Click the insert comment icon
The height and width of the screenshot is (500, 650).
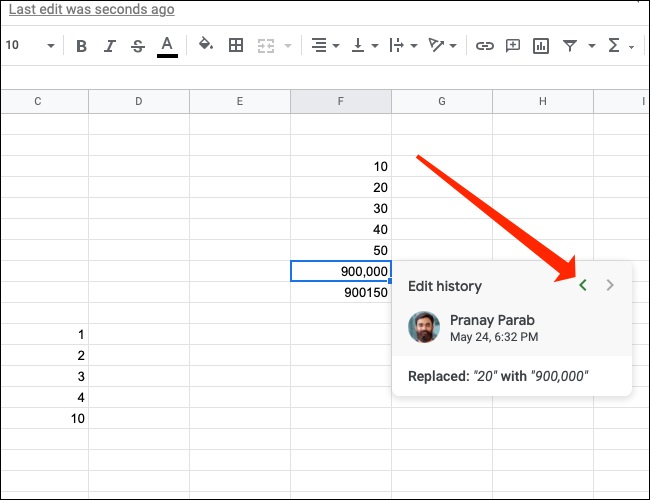(513, 46)
